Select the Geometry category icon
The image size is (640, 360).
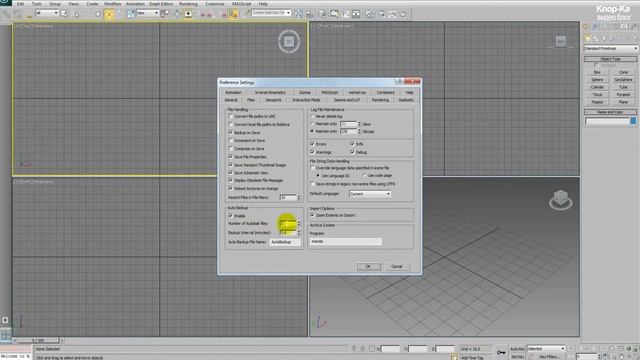click(x=588, y=39)
